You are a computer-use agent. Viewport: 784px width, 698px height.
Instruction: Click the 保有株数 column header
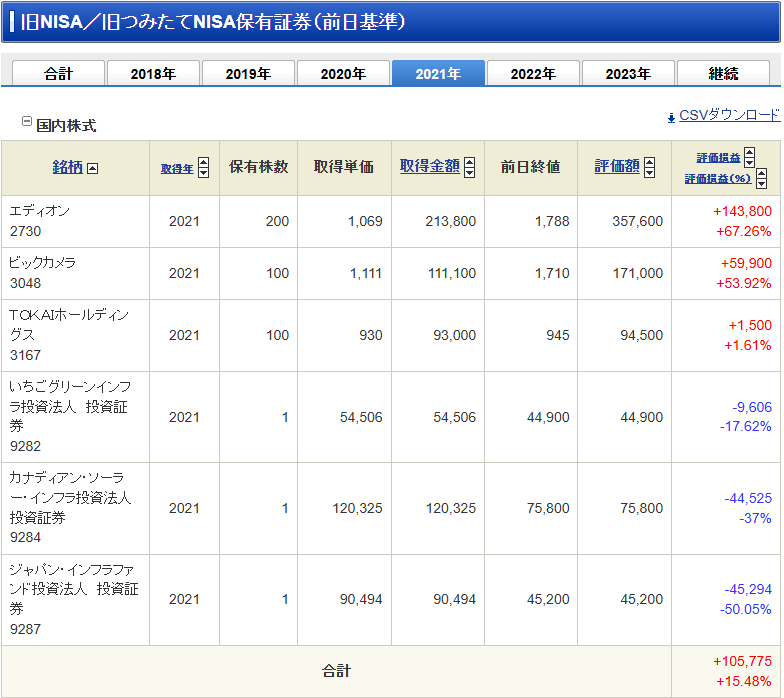[x=258, y=166]
